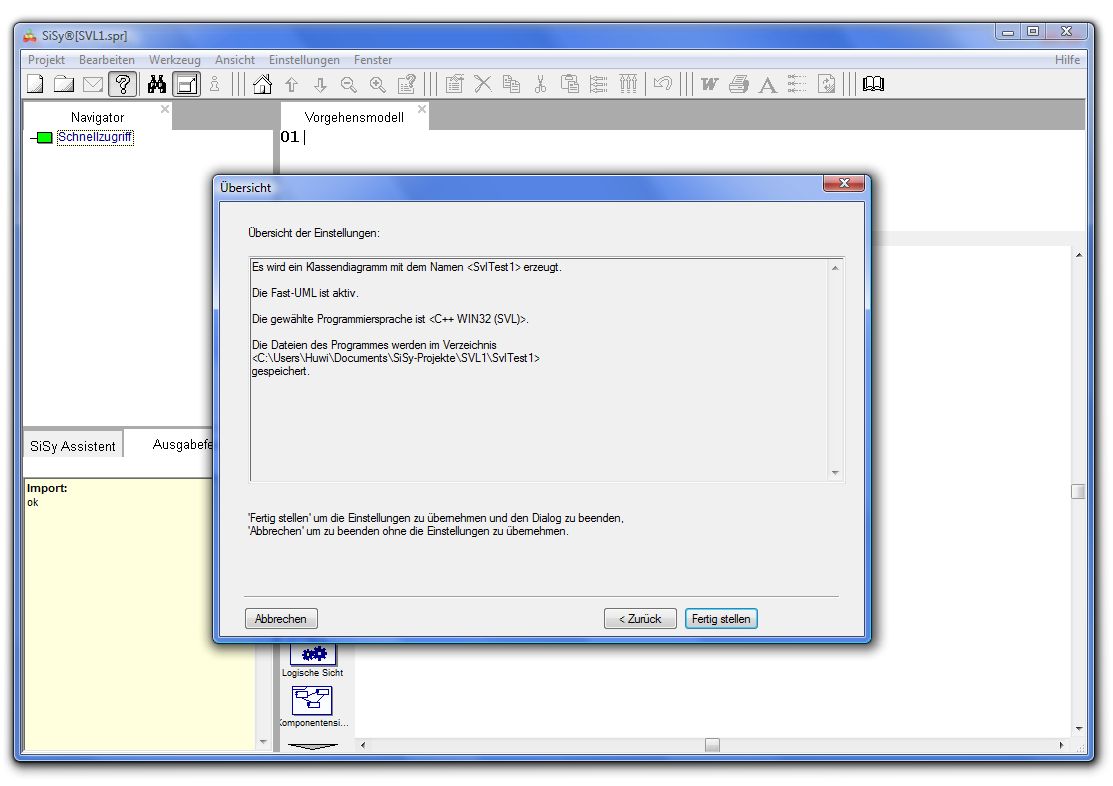
Task: Click the Fertig stellen button
Action: (x=720, y=619)
